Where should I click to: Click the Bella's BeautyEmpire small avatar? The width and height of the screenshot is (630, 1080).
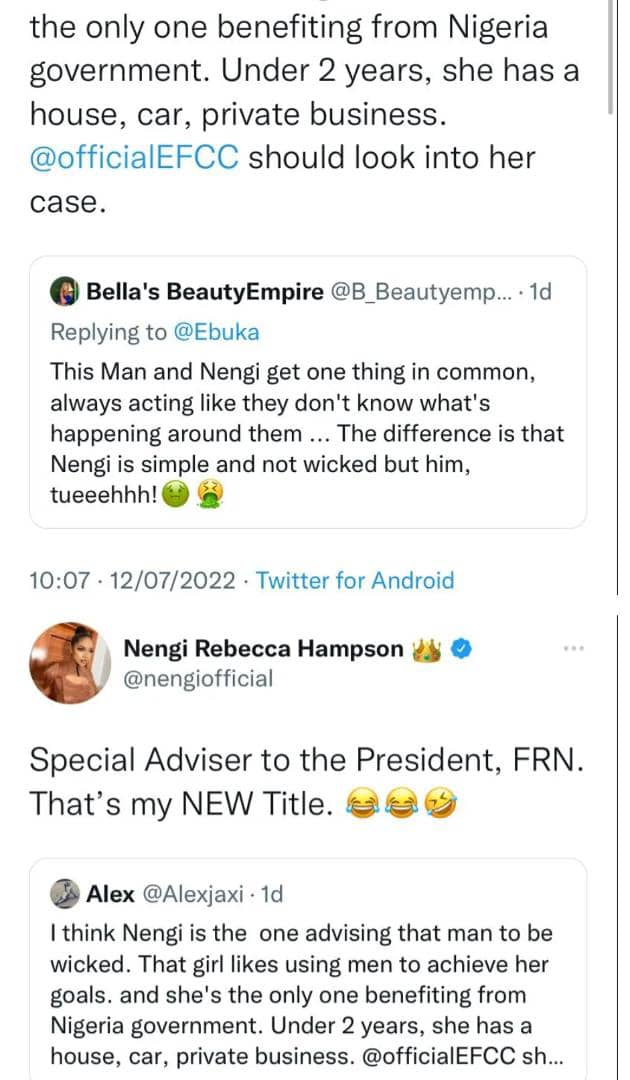click(x=65, y=293)
